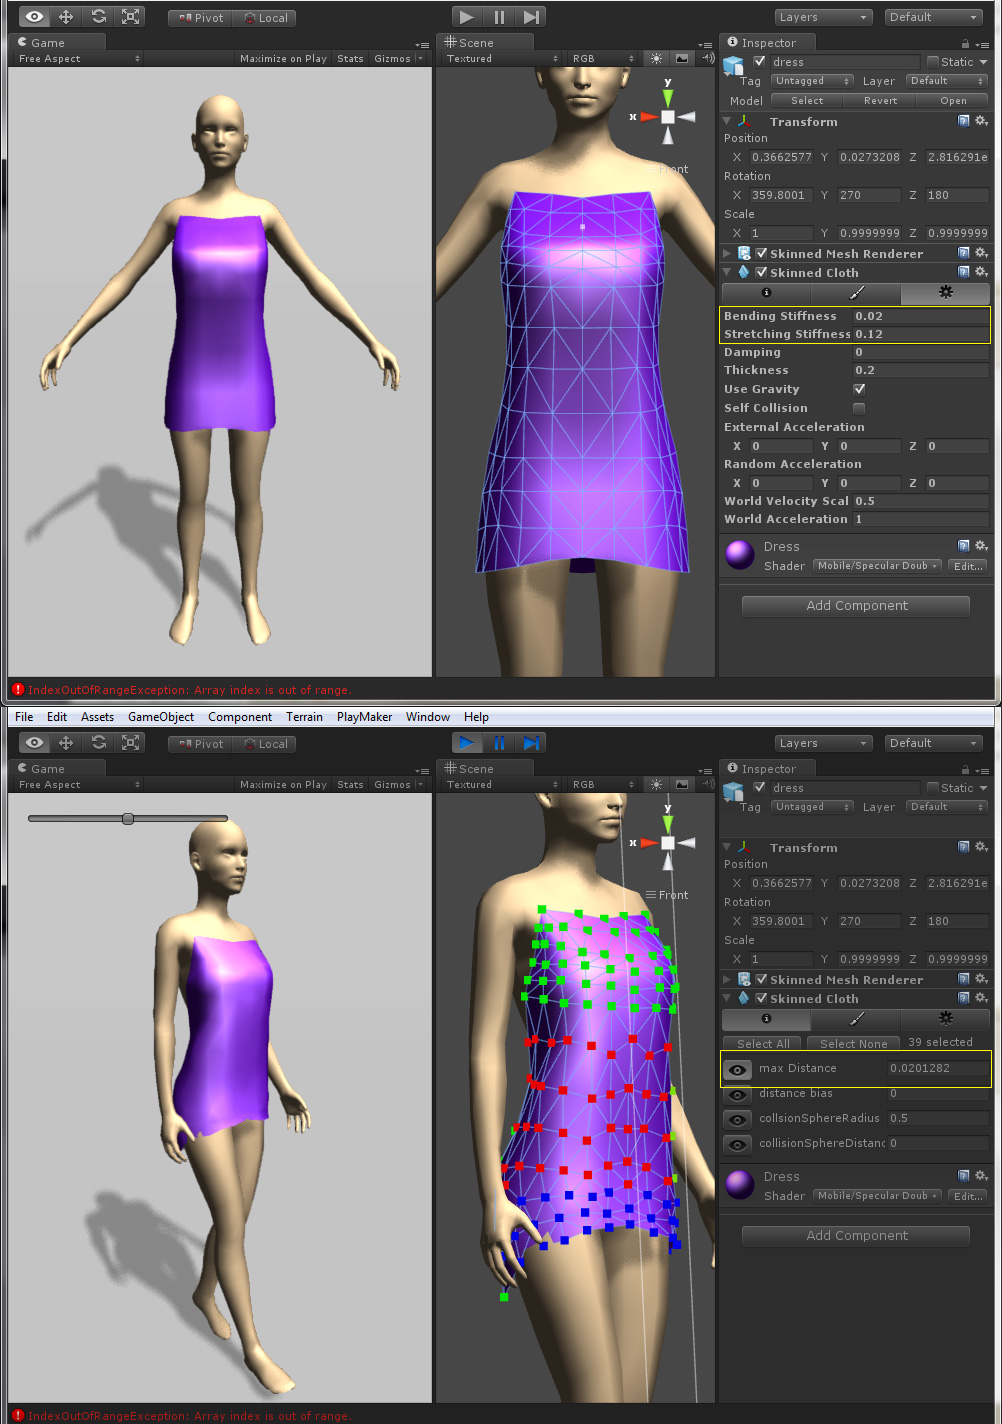Viewport: 1002px width, 1424px height.
Task: Click the IndexOutOfRangeException error in the status bar
Action: [190, 689]
